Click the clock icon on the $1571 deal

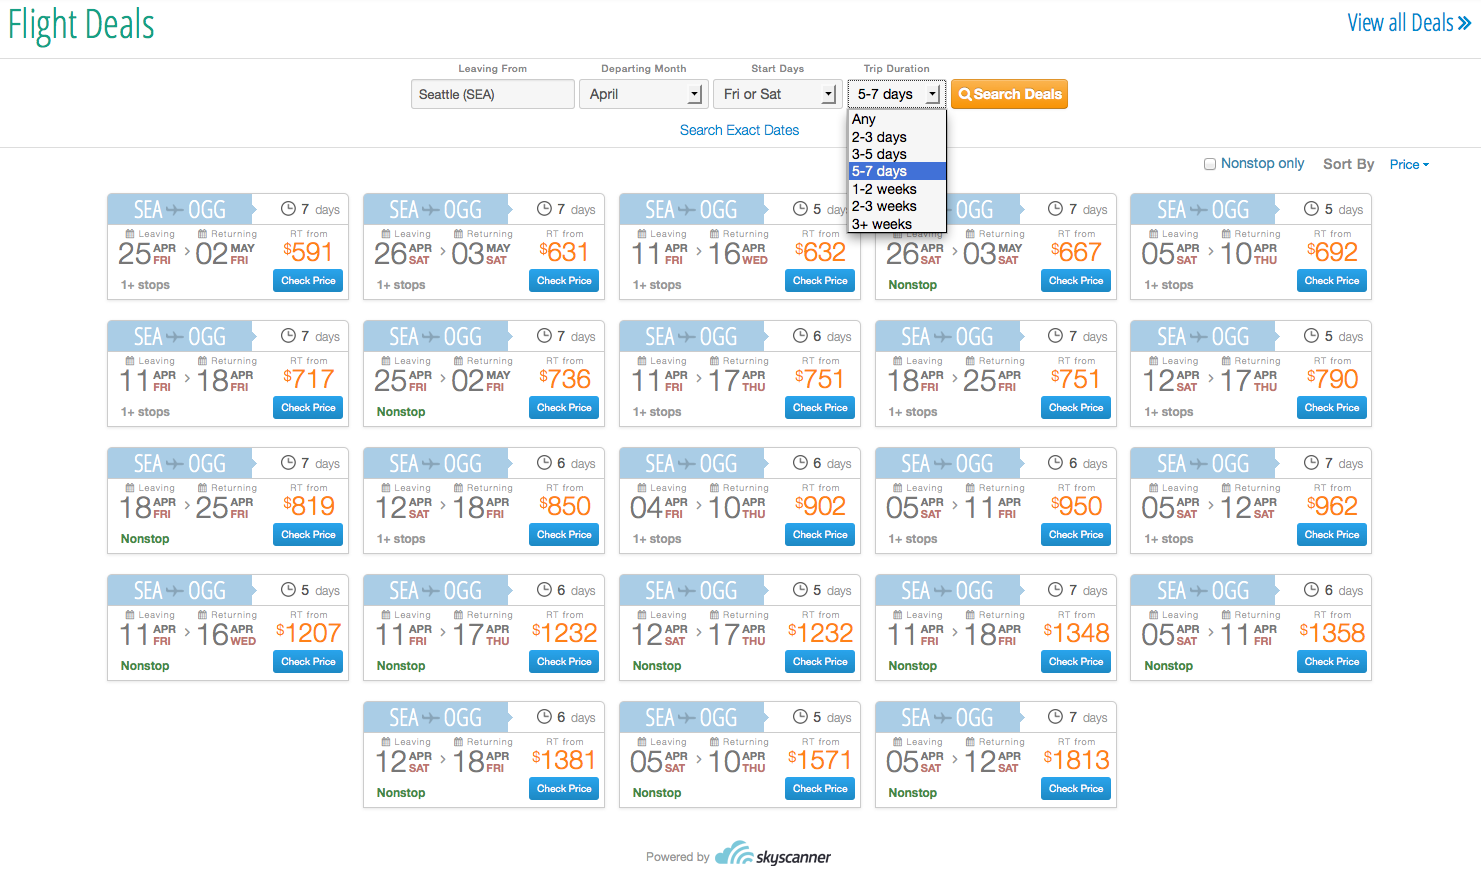pyautogui.click(x=800, y=717)
